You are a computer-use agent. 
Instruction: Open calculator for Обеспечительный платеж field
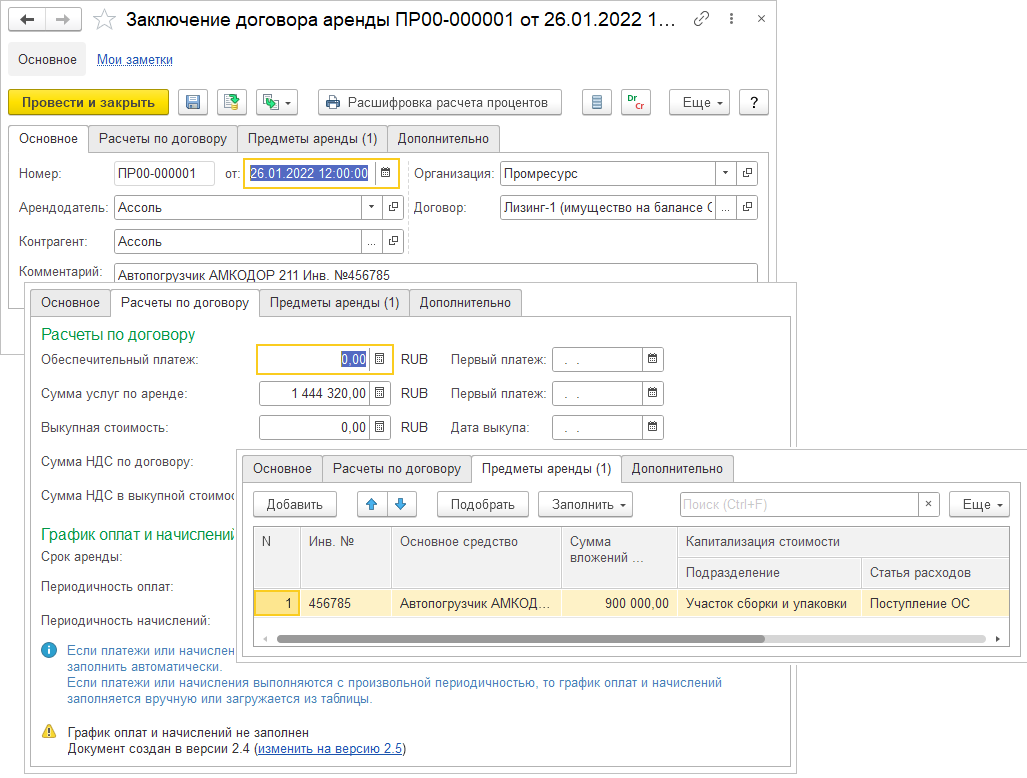[x=380, y=360]
